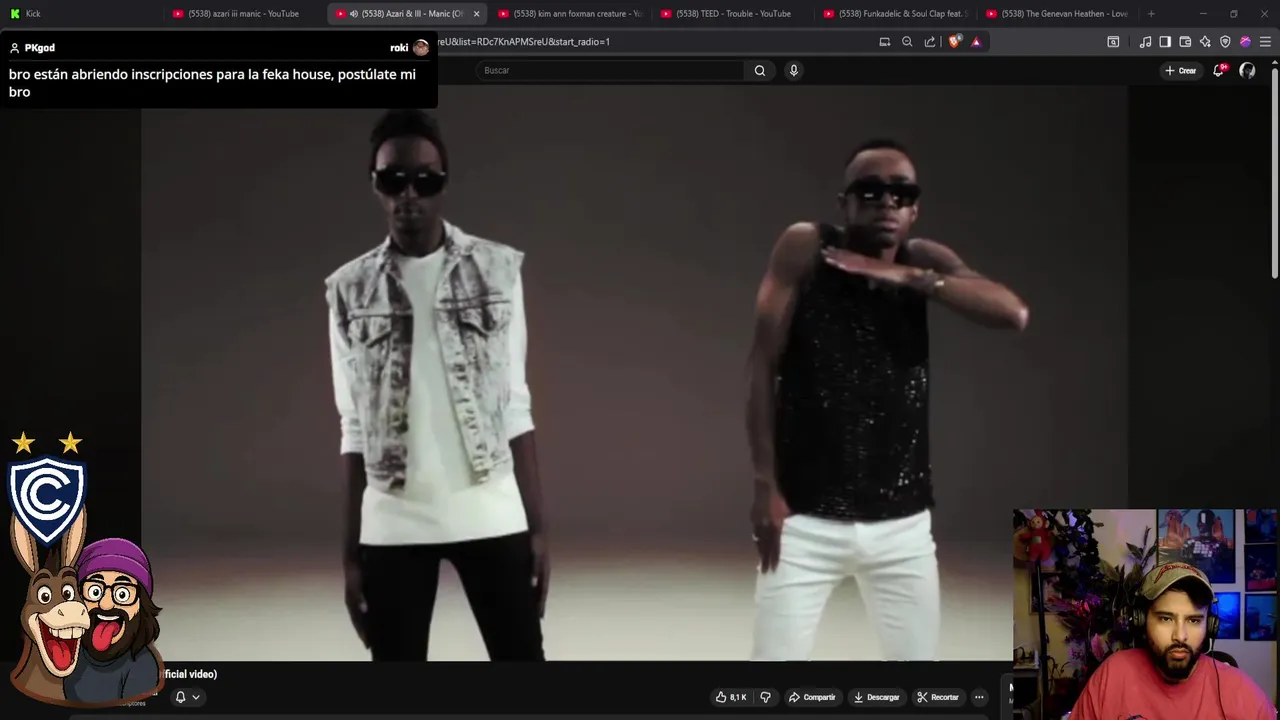
Task: Switch to the azari iii manic tab
Action: 243,14
